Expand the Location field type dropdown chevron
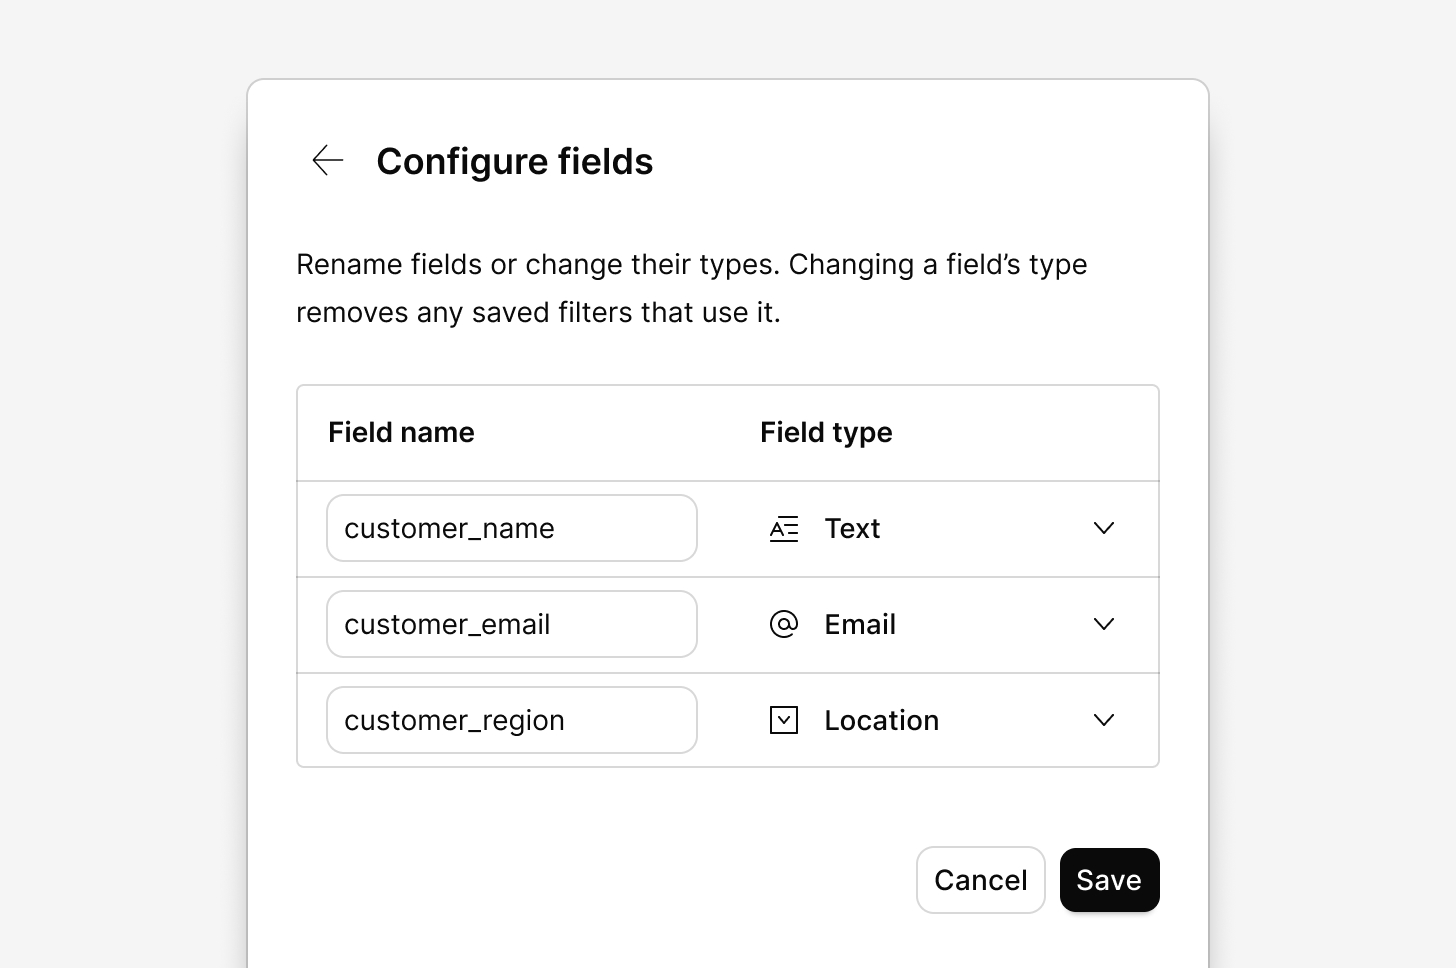Viewport: 1456px width, 968px height. 1104,720
